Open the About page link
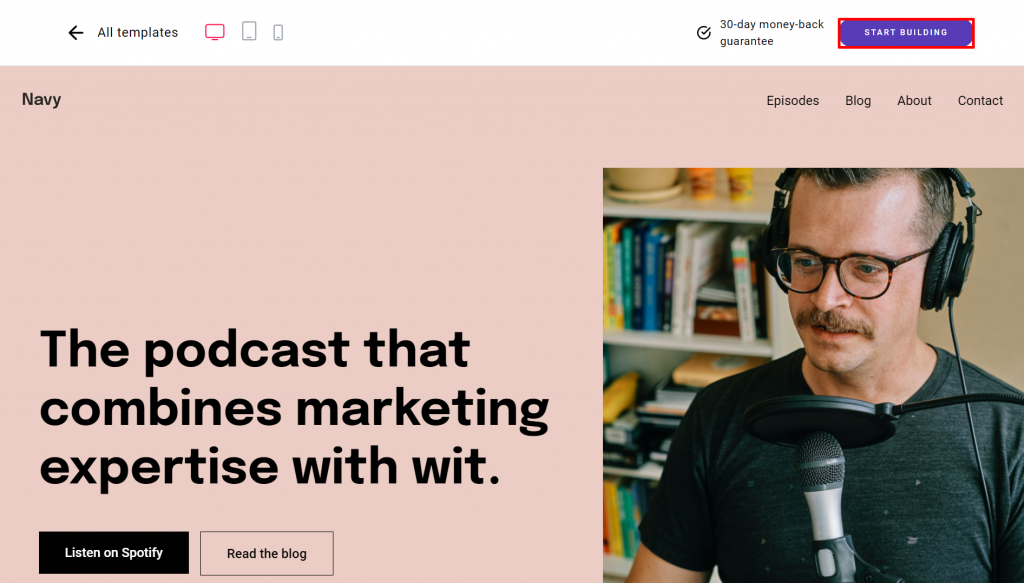 (x=914, y=101)
